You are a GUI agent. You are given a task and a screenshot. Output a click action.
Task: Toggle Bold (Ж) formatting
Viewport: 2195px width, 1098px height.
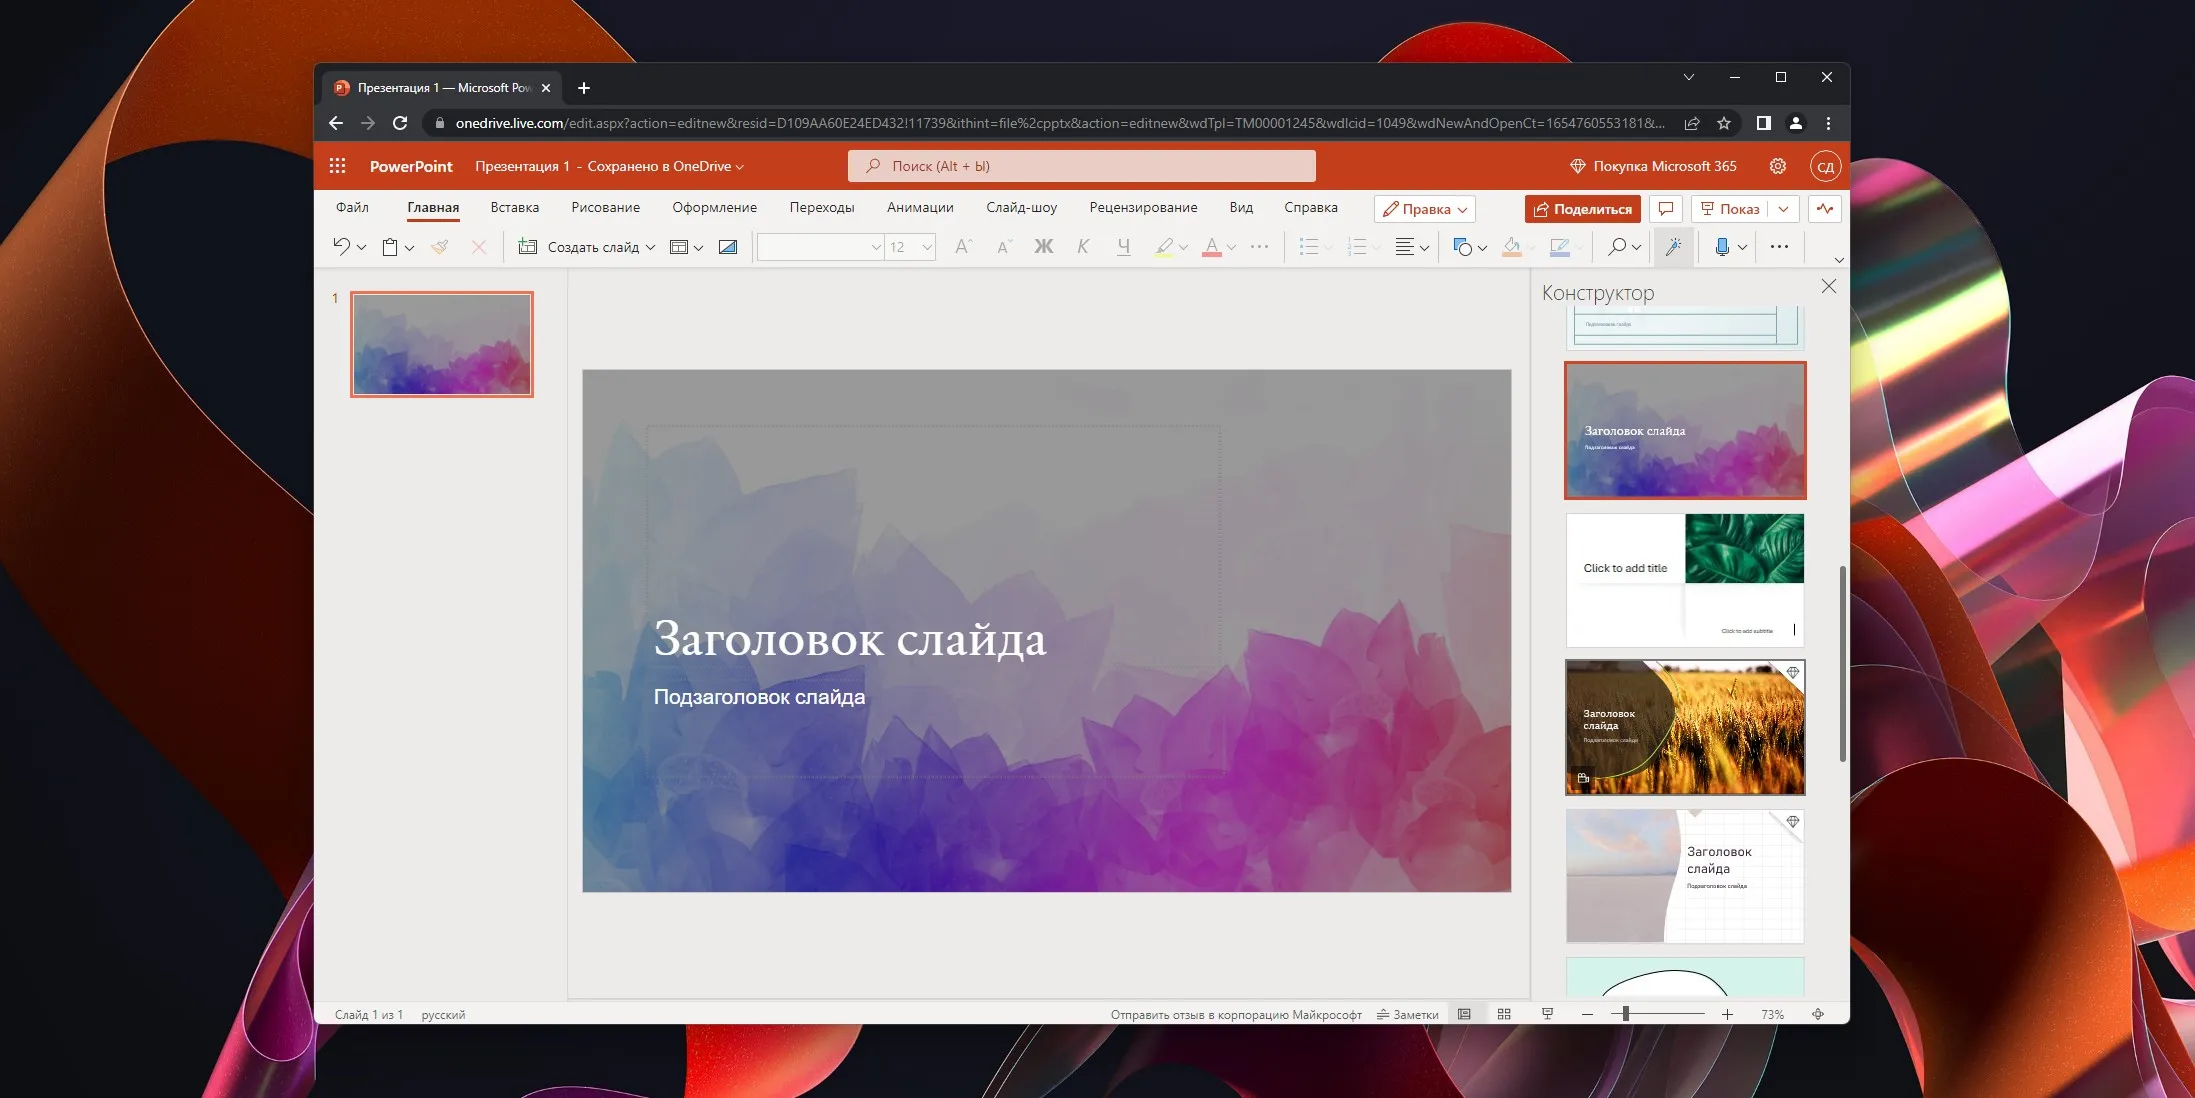[x=1043, y=246]
